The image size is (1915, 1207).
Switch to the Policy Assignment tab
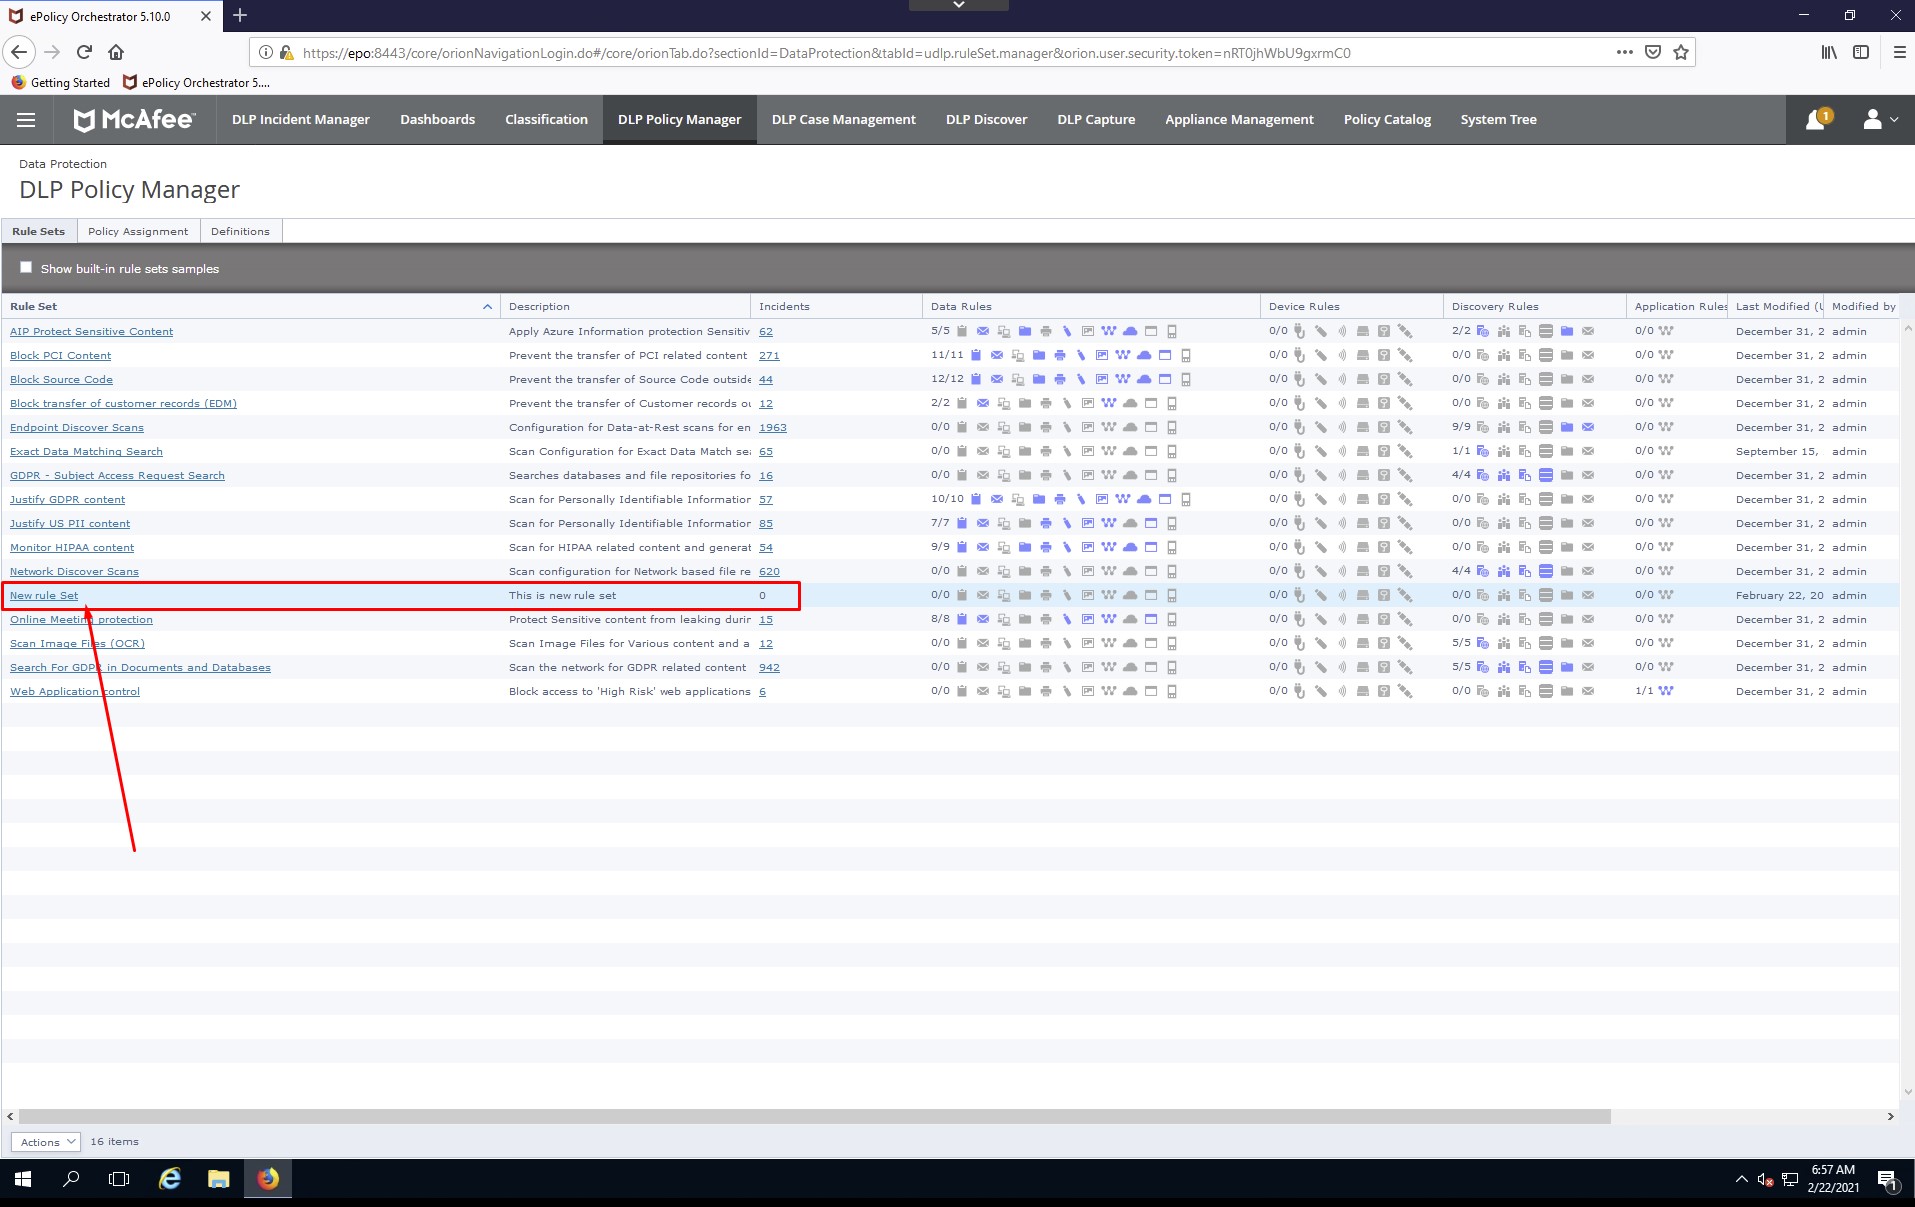[138, 231]
